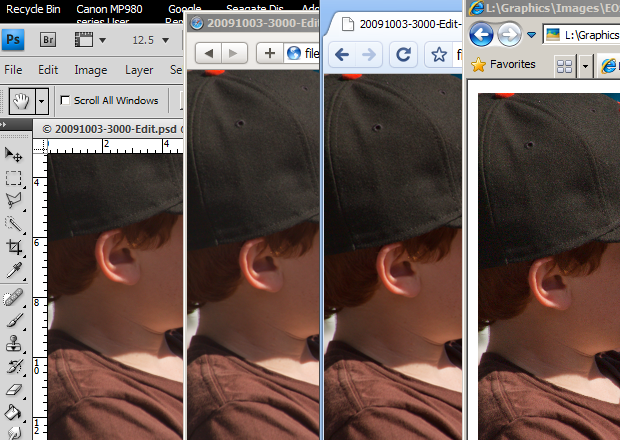Image resolution: width=620 pixels, height=440 pixels.
Task: Click Safari's add bookmark plus button
Action: (x=270, y=53)
